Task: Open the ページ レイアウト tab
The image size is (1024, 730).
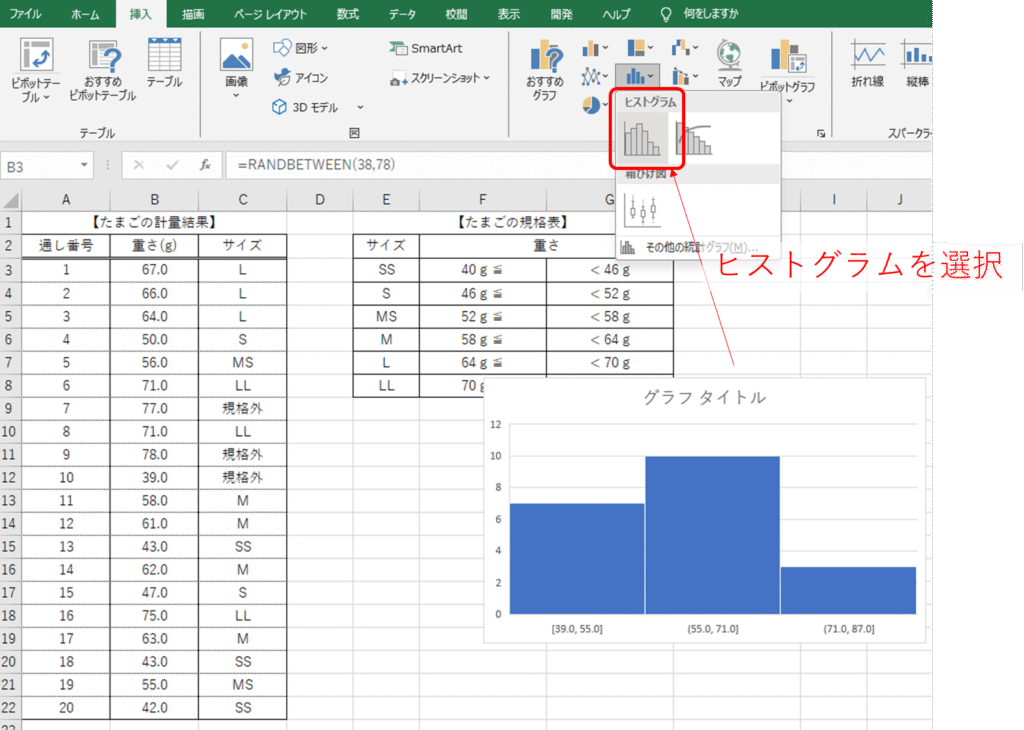Action: point(270,14)
